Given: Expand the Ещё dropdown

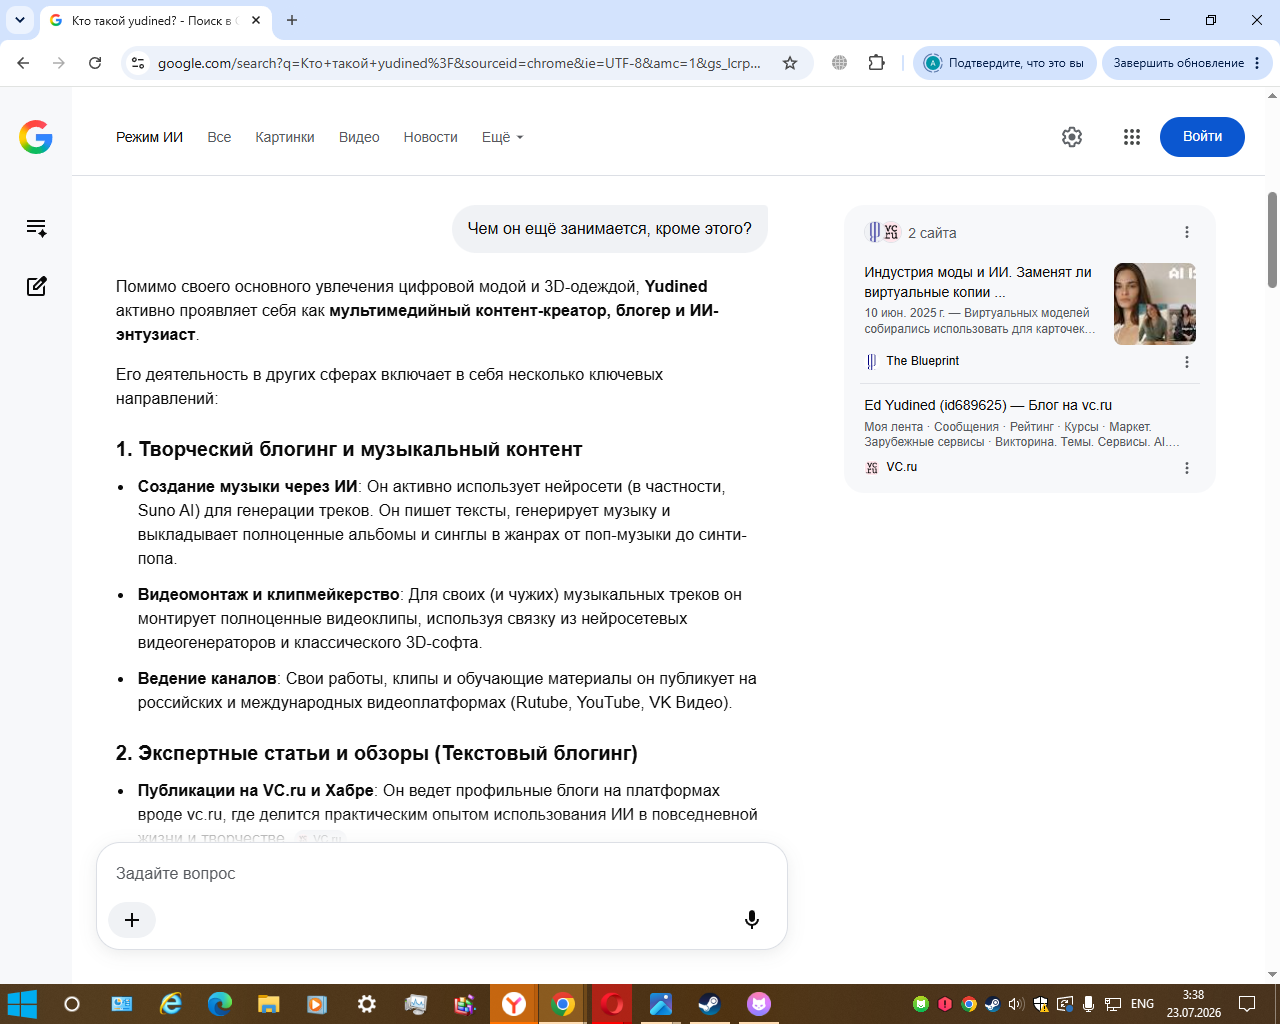Looking at the screenshot, I should pyautogui.click(x=502, y=137).
